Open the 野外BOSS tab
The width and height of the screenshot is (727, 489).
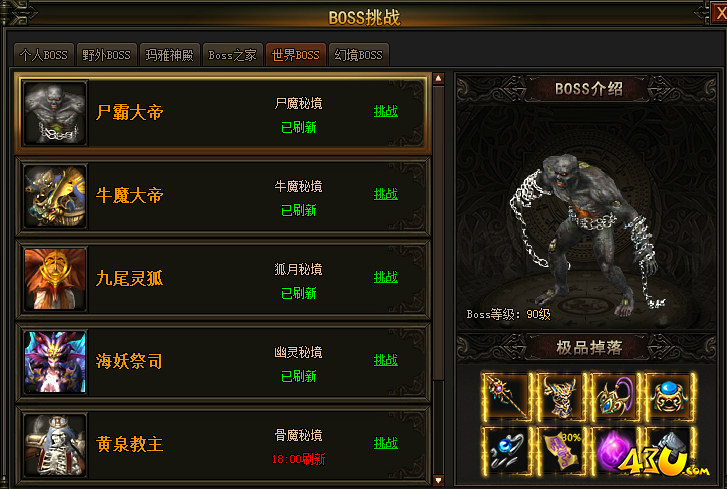tap(107, 55)
